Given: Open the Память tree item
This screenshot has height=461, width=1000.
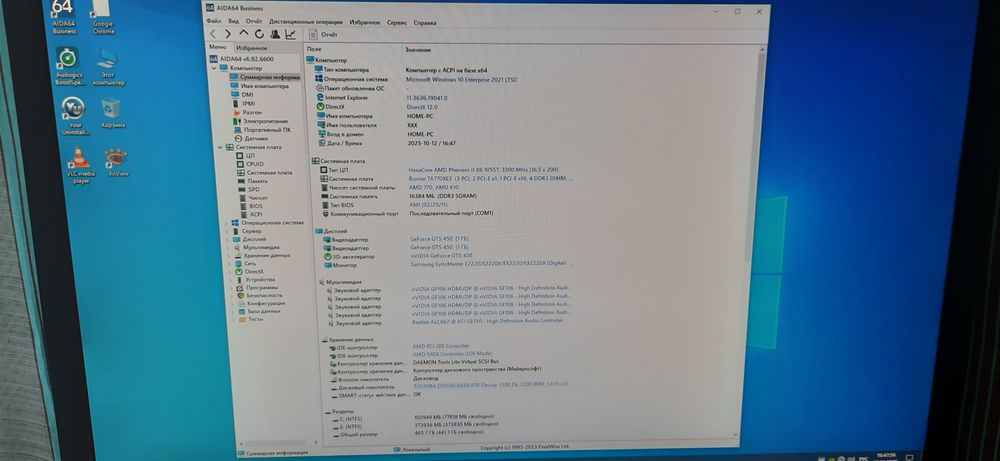Looking at the screenshot, I should click(253, 181).
